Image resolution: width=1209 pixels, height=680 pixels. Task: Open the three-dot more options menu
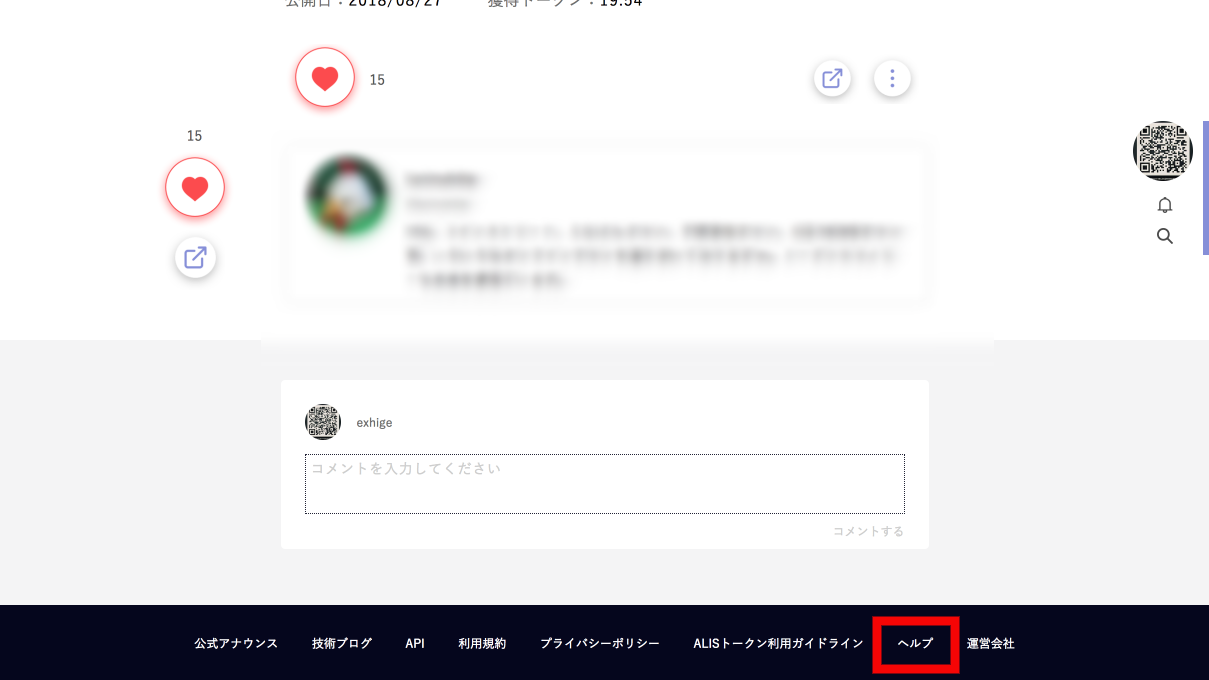pyautogui.click(x=892, y=78)
